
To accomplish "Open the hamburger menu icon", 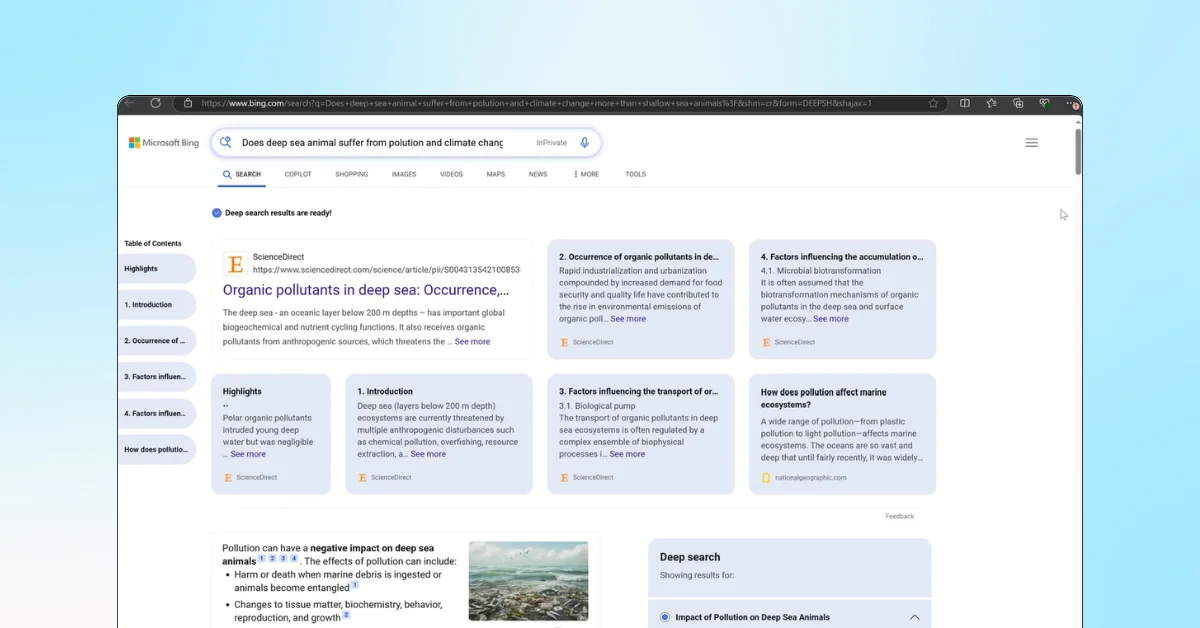I will [1032, 143].
